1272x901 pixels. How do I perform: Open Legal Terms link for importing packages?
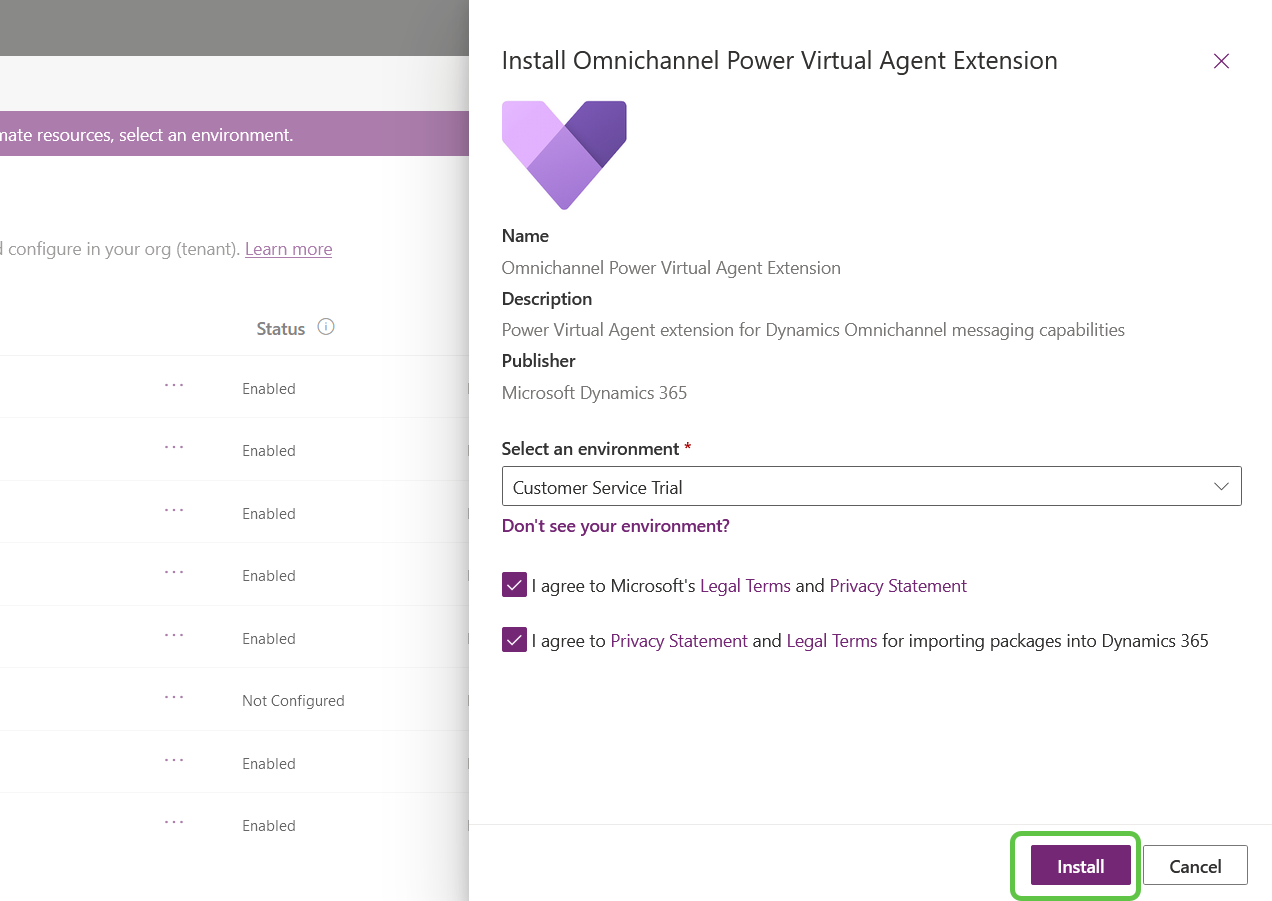(x=831, y=641)
